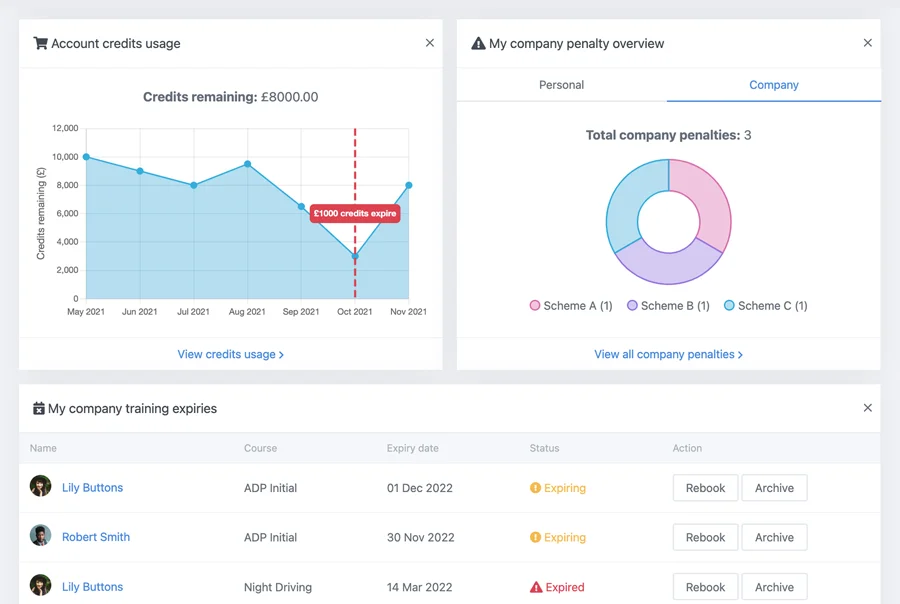Toggle Scheme B legend item
The width and height of the screenshot is (900, 604).
(x=632, y=306)
